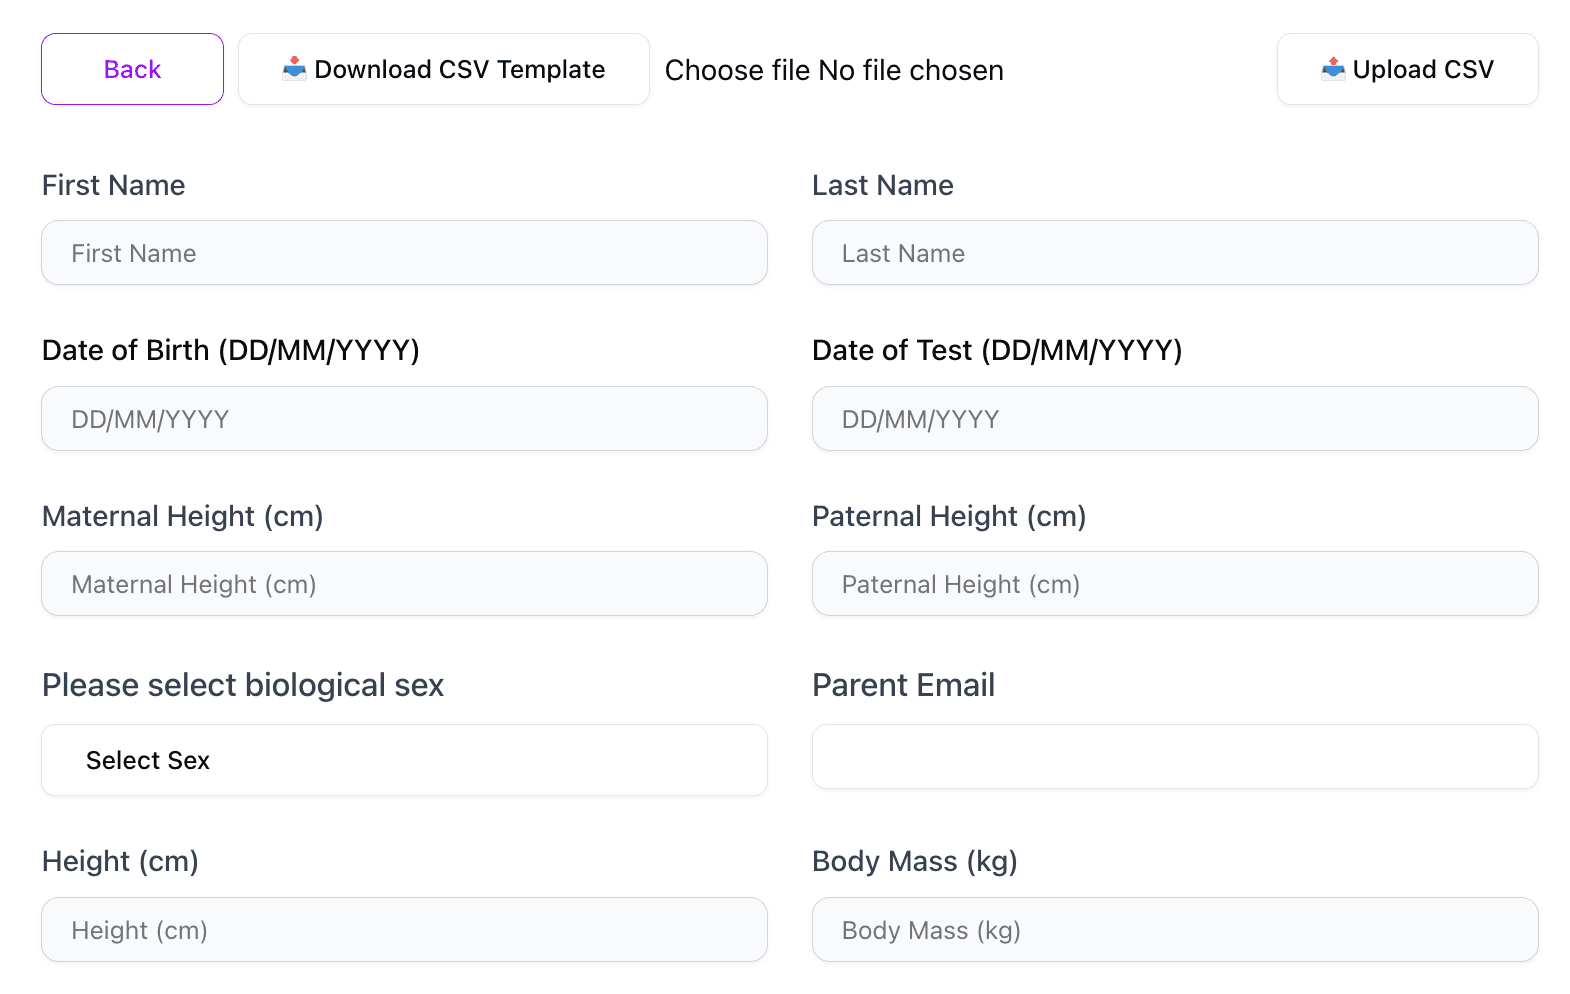Focus the First Name input field

click(404, 253)
